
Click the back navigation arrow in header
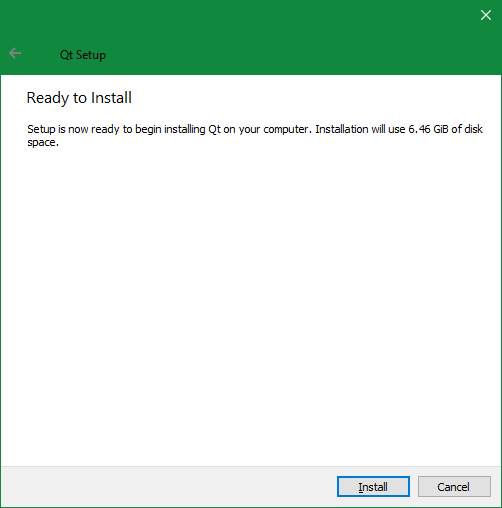point(15,53)
